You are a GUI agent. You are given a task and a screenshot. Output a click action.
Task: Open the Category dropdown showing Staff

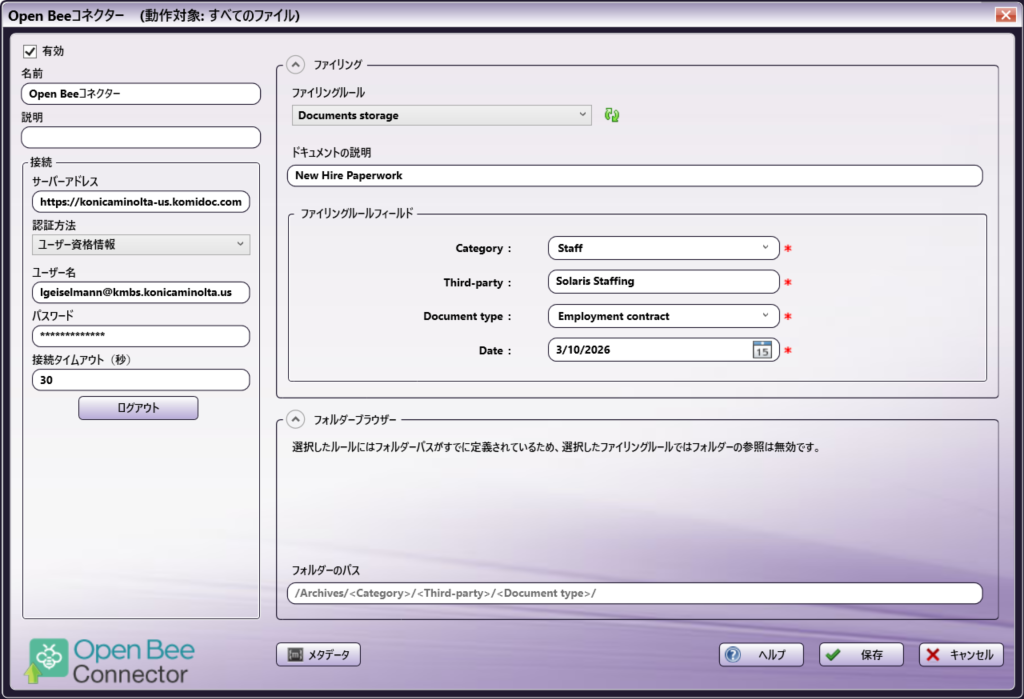click(763, 247)
